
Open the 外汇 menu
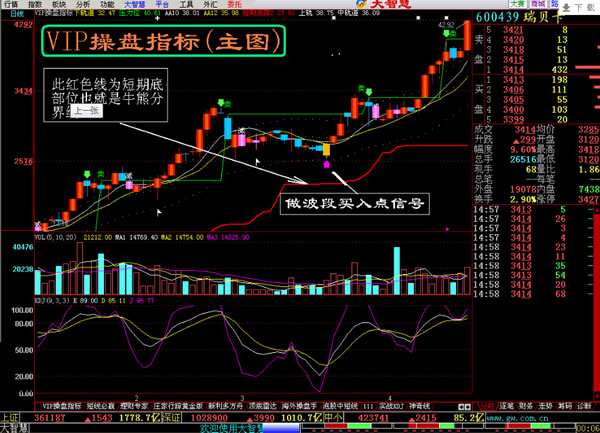point(210,4)
